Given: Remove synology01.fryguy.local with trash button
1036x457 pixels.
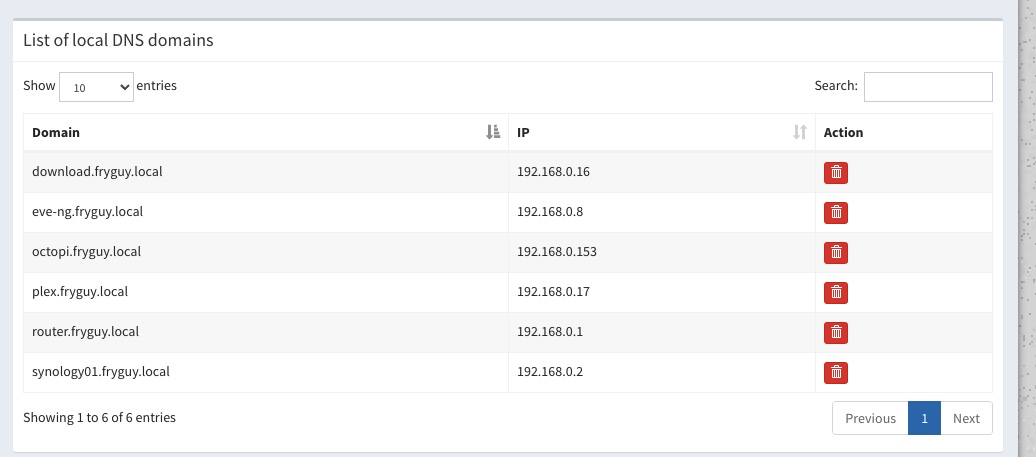Looking at the screenshot, I should (836, 372).
